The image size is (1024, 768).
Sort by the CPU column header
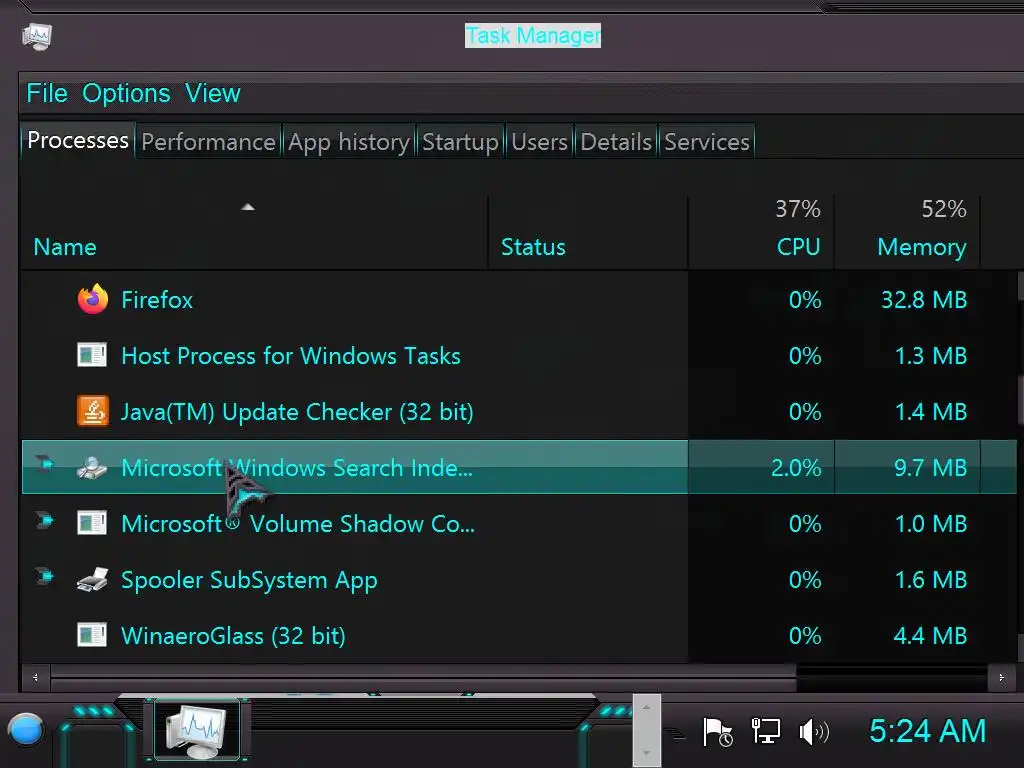click(761, 232)
